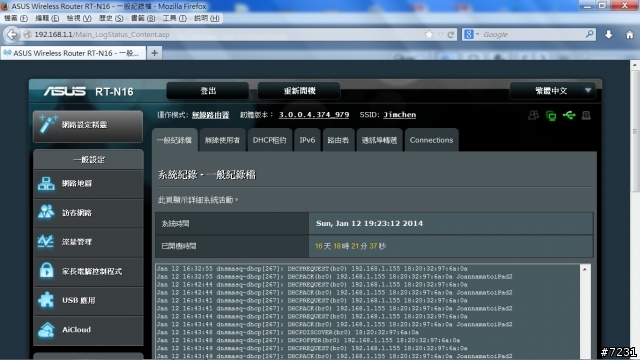Screen dimensions: 640x360
Task: Click the USB application puzzle icon
Action: pyautogui.click(x=46, y=300)
